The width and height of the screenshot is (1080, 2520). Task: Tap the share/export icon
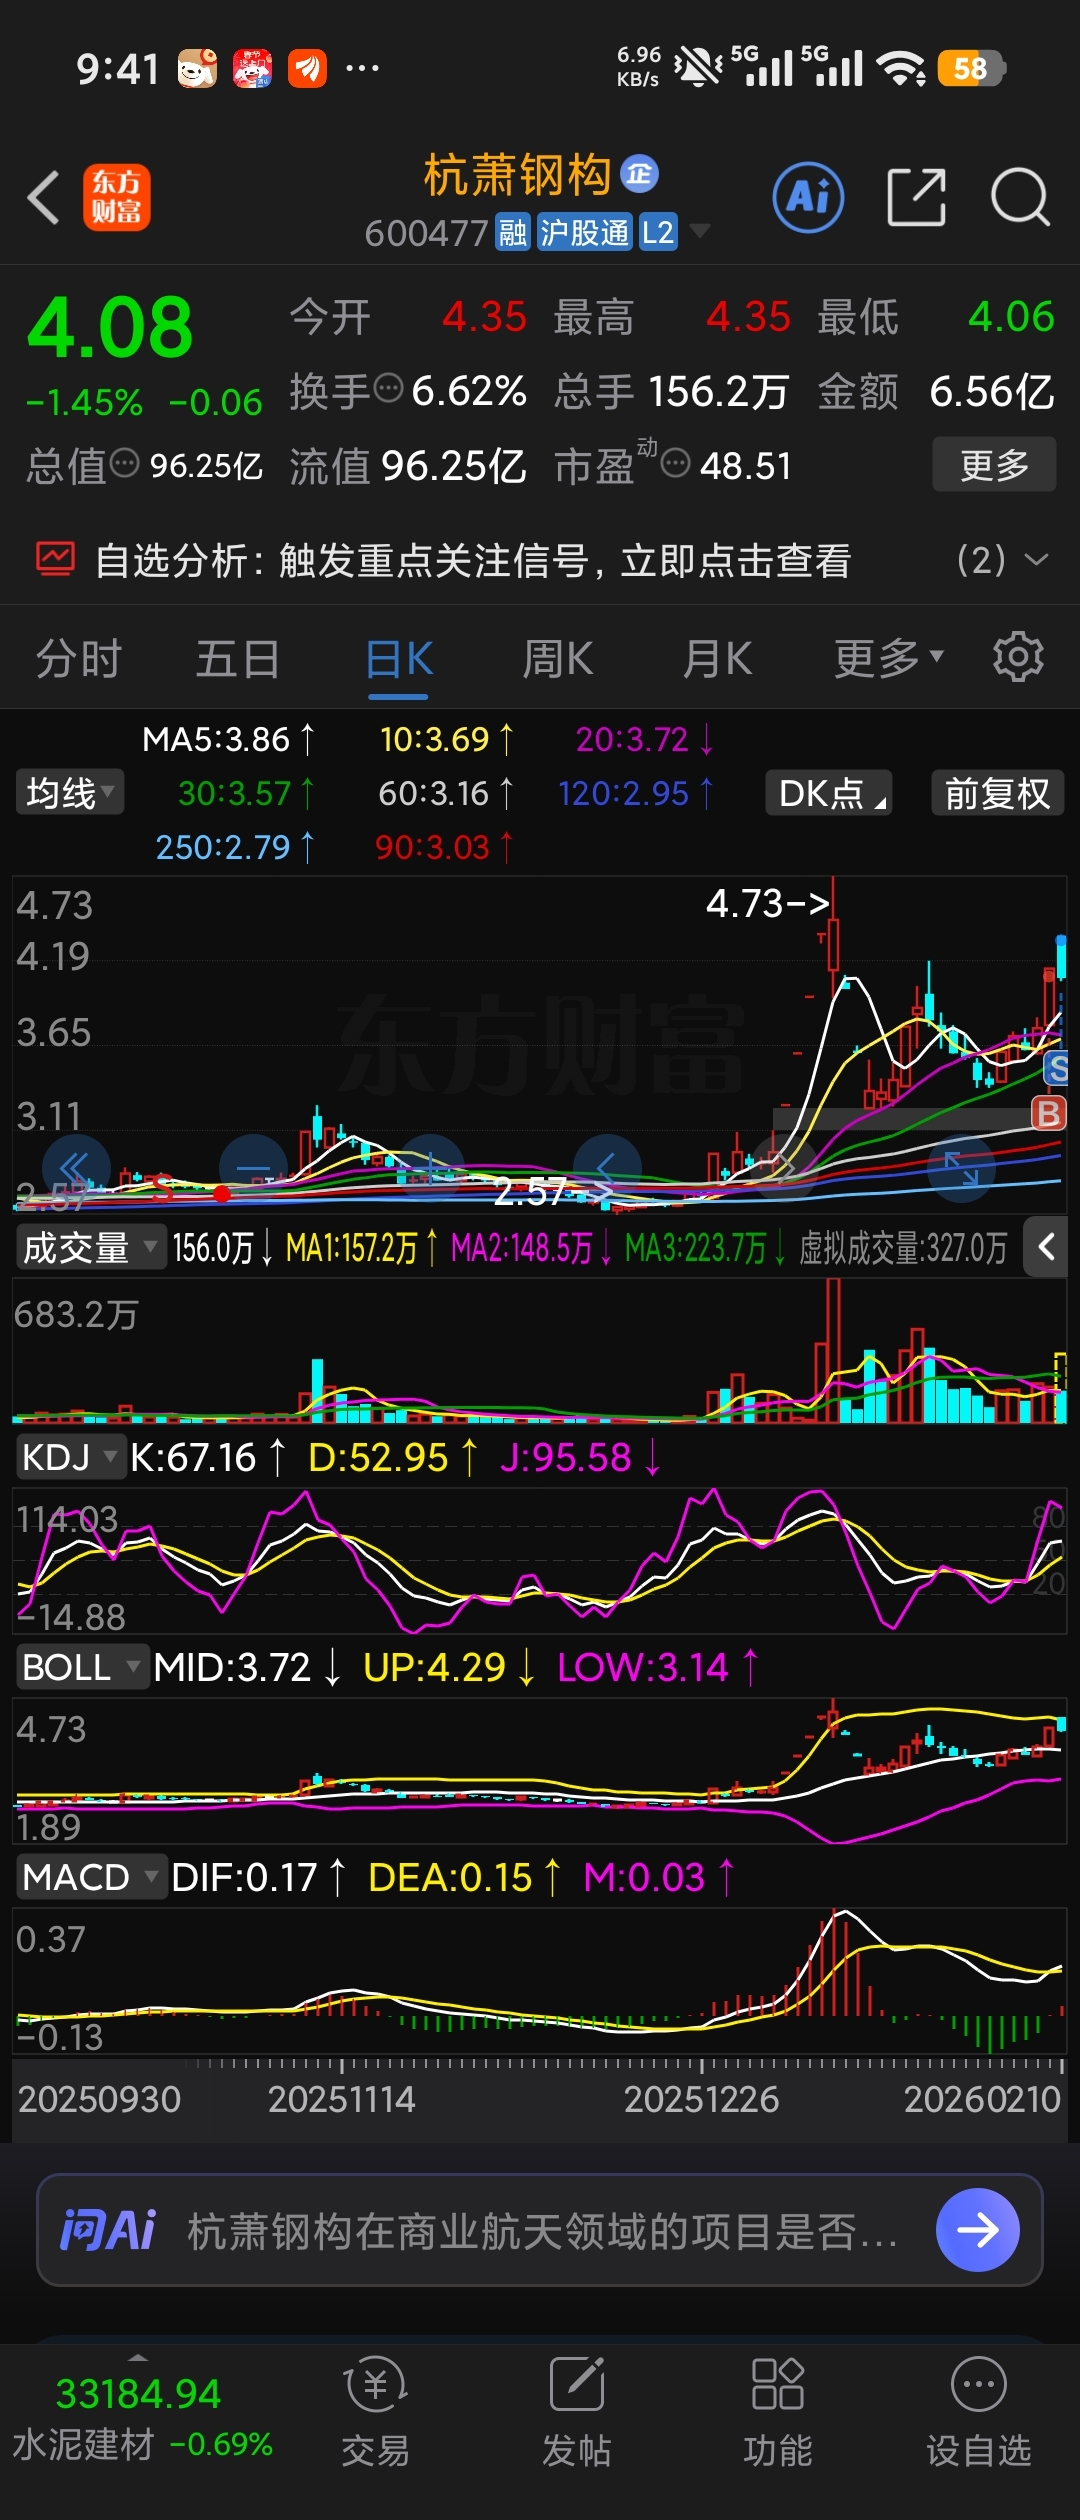point(916,197)
